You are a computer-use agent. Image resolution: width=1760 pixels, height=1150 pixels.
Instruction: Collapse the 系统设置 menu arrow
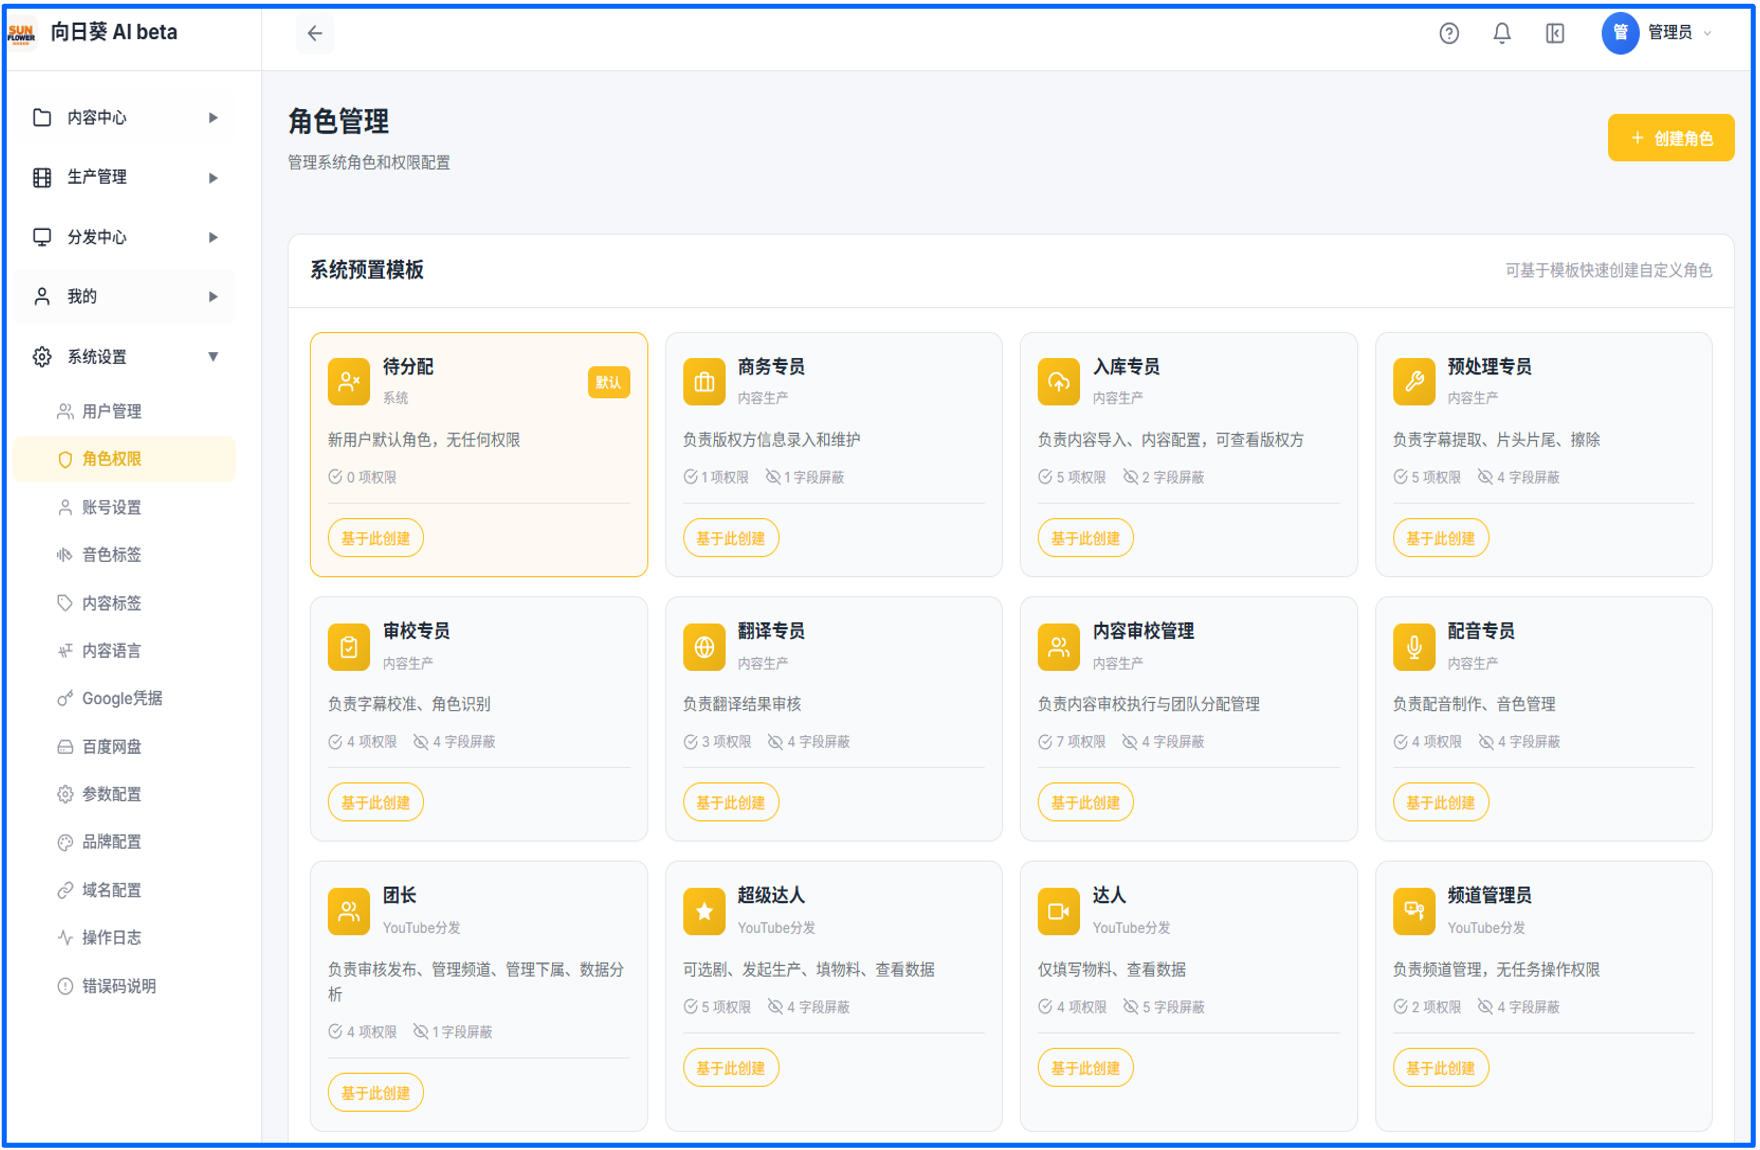(213, 357)
